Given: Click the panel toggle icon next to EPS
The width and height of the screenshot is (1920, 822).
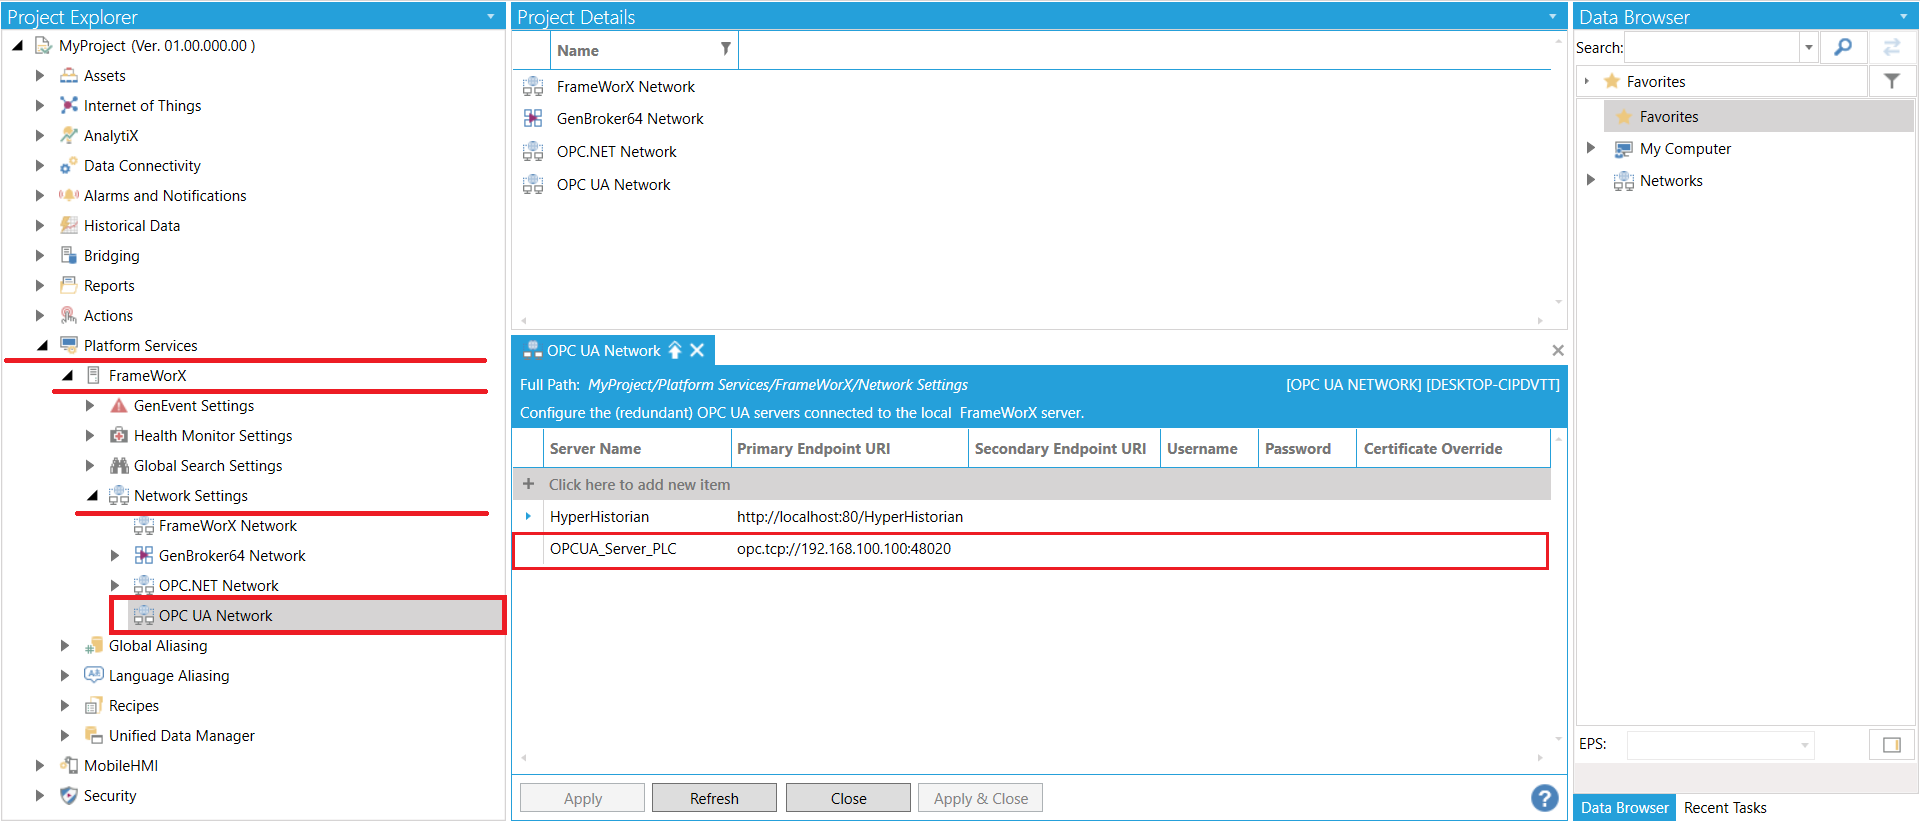Looking at the screenshot, I should click(x=1892, y=744).
